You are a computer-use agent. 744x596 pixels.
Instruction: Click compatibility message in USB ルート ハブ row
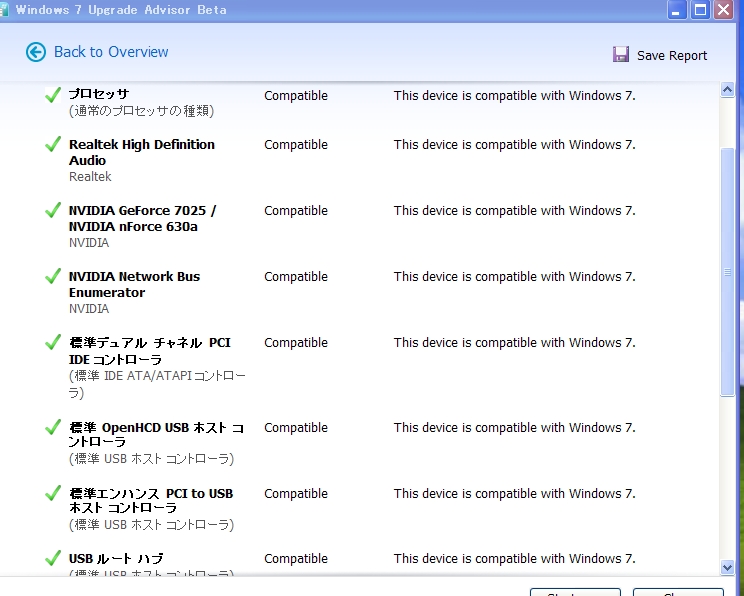tap(515, 559)
